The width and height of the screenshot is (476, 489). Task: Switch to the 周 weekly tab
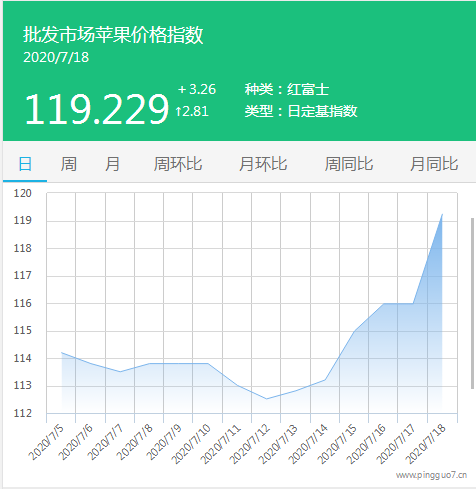click(69, 164)
